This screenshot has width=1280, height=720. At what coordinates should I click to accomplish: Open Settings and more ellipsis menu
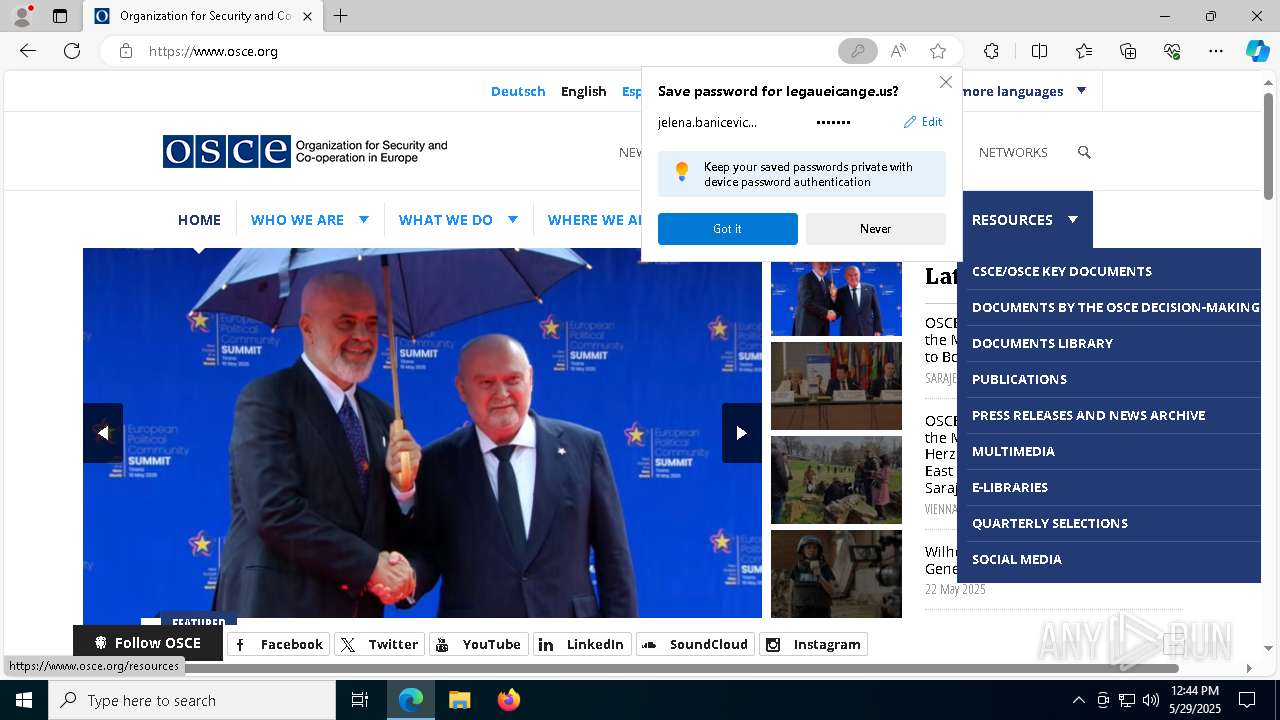[1216, 51]
